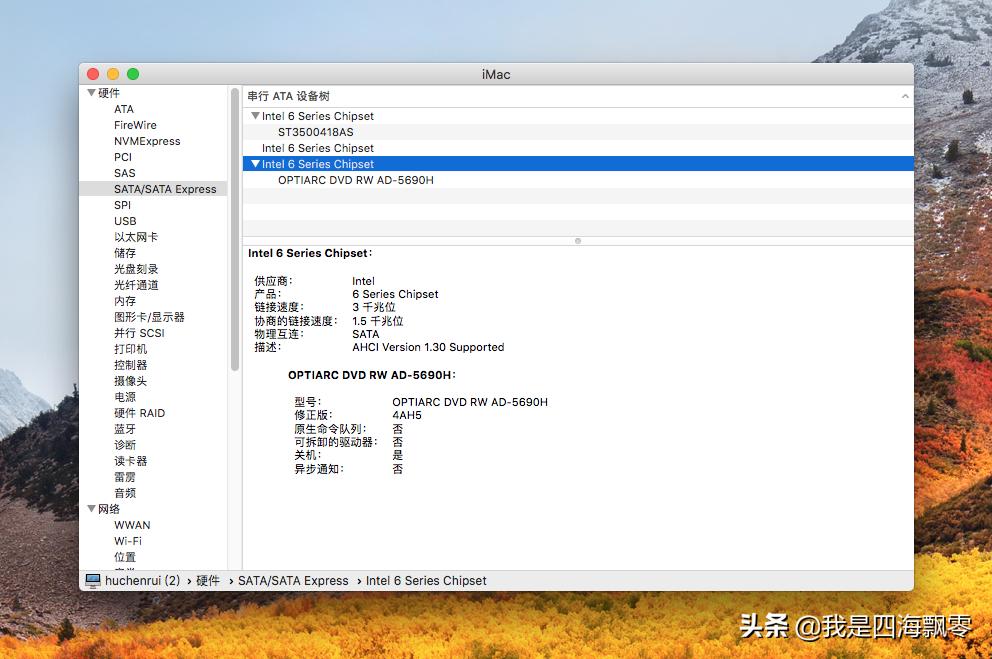Open the 音频 section
Viewport: 992px width, 659px height.
pos(125,493)
